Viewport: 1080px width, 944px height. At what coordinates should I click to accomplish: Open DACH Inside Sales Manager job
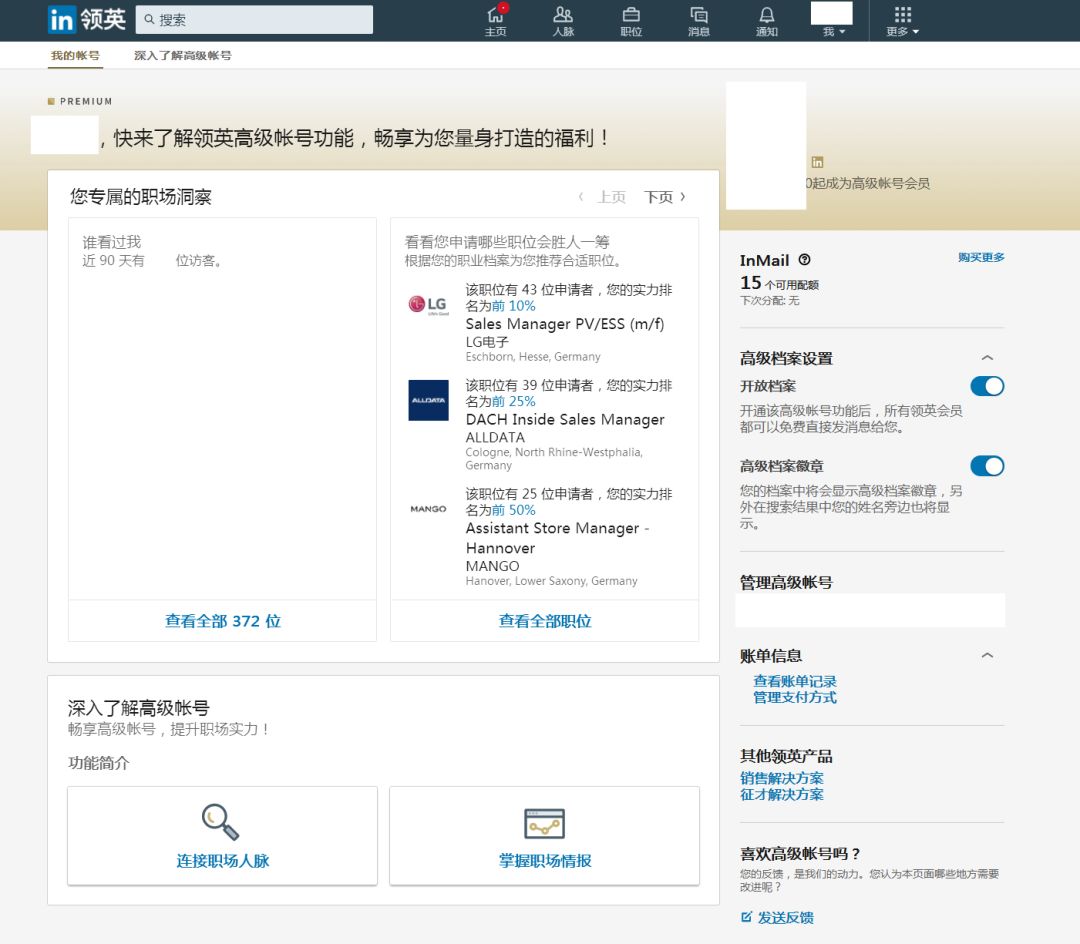click(565, 419)
